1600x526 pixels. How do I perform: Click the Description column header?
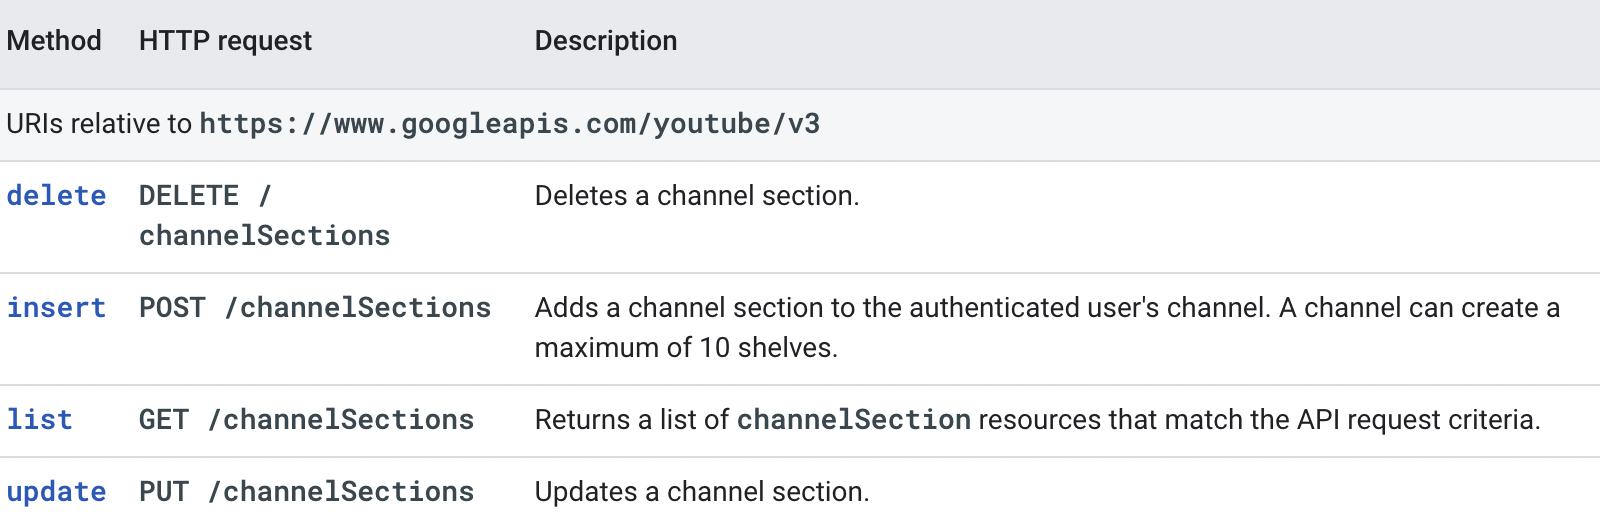pyautogui.click(x=605, y=41)
